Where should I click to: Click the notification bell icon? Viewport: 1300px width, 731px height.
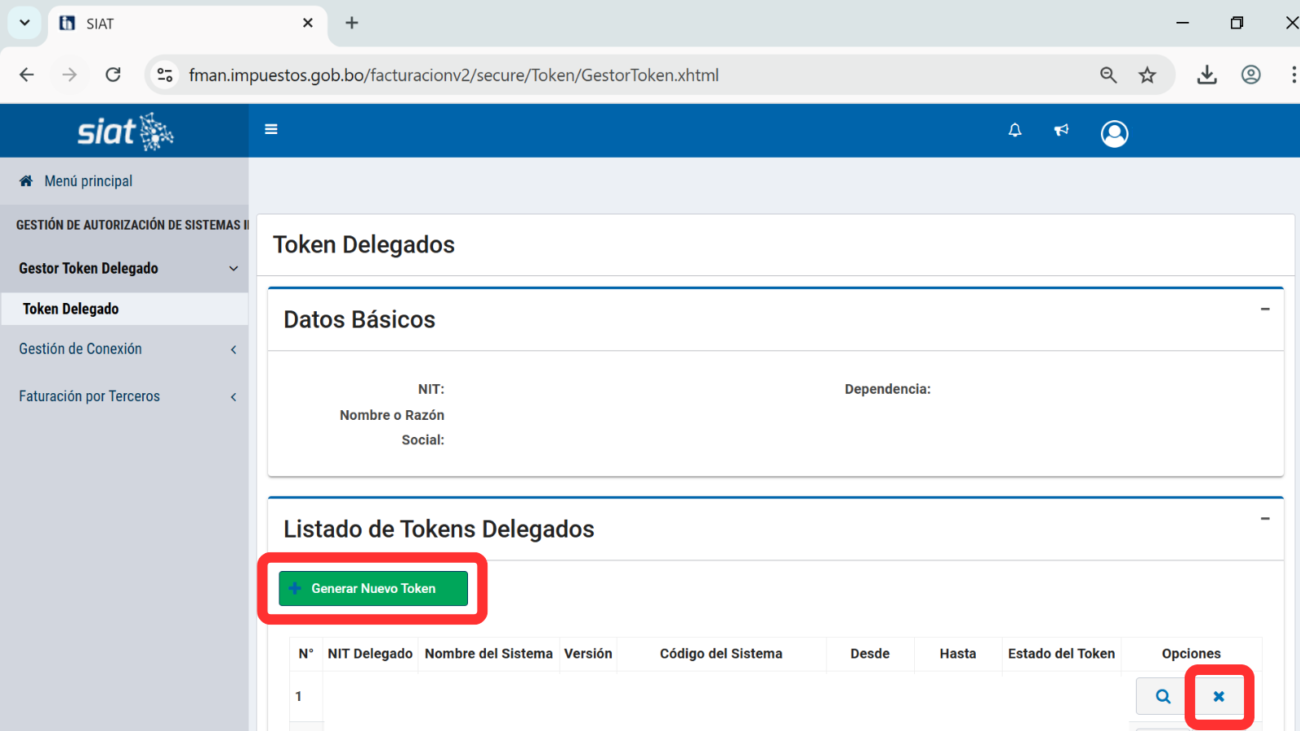point(1015,130)
